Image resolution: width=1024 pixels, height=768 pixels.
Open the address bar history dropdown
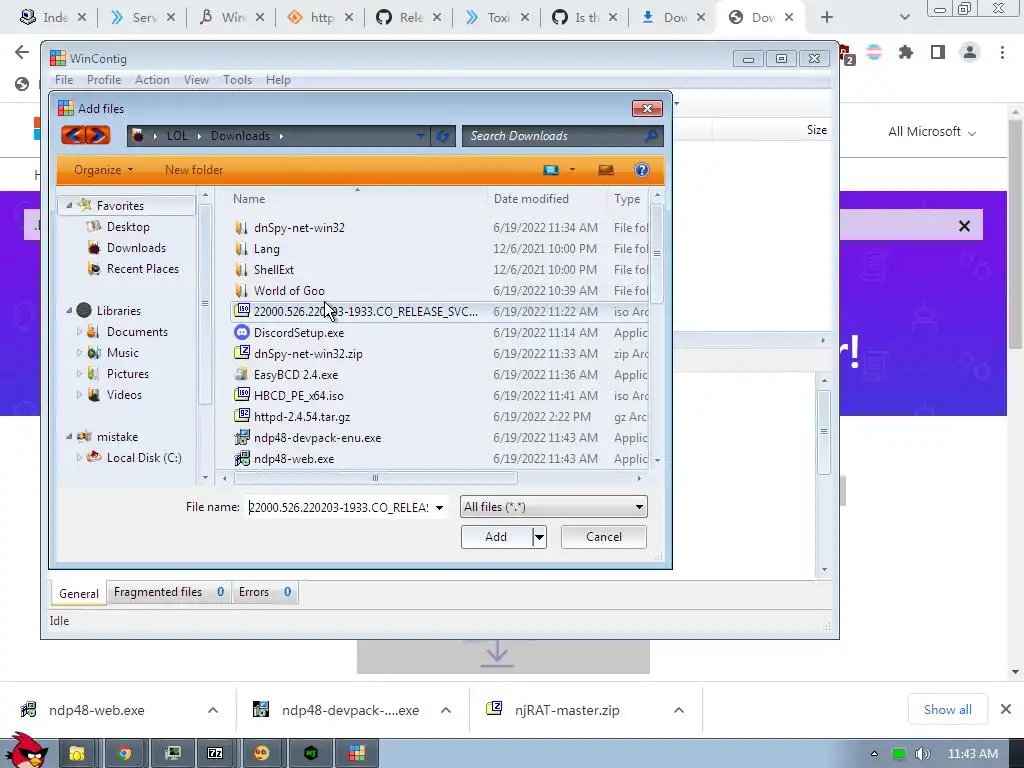coord(420,136)
